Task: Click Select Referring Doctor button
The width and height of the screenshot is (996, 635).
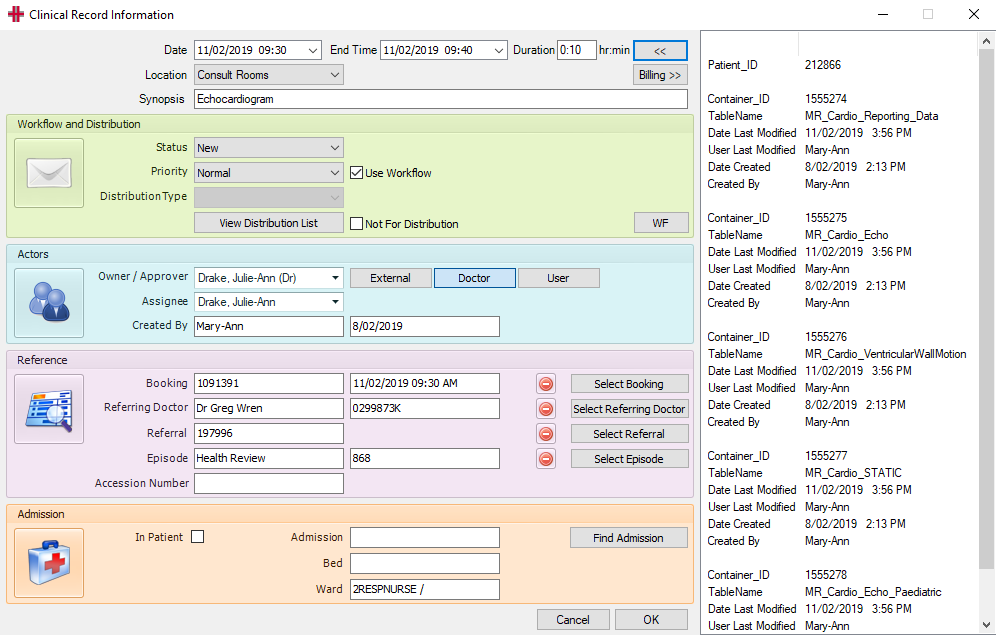Action: coord(629,409)
